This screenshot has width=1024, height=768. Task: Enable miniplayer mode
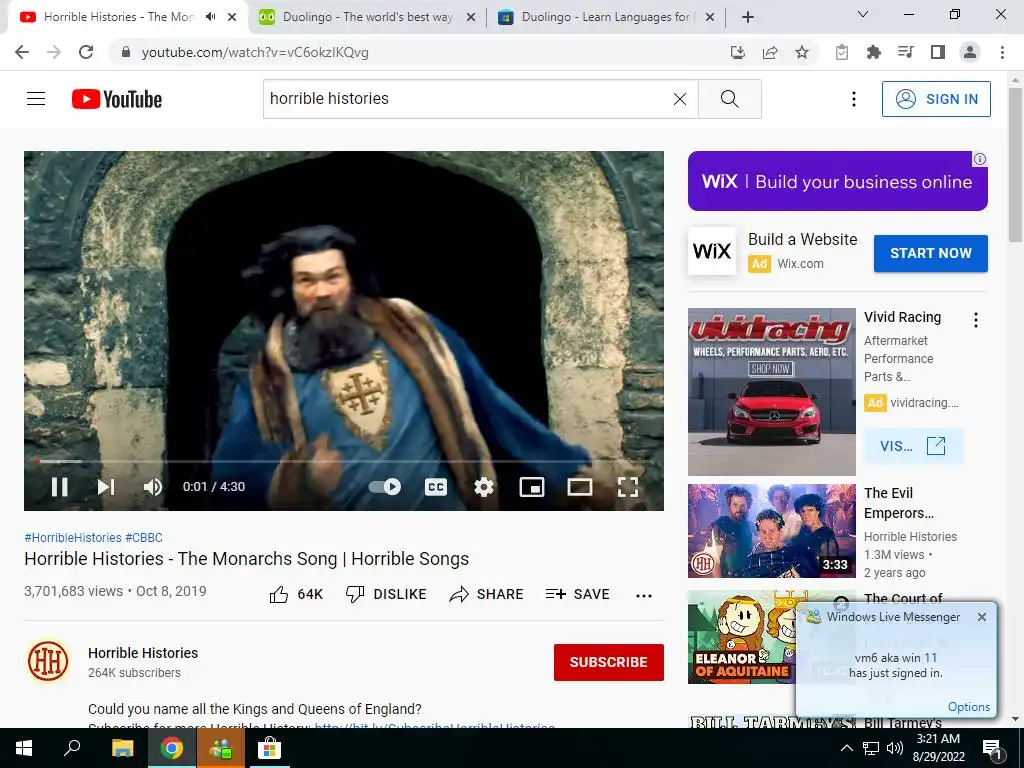click(x=532, y=487)
